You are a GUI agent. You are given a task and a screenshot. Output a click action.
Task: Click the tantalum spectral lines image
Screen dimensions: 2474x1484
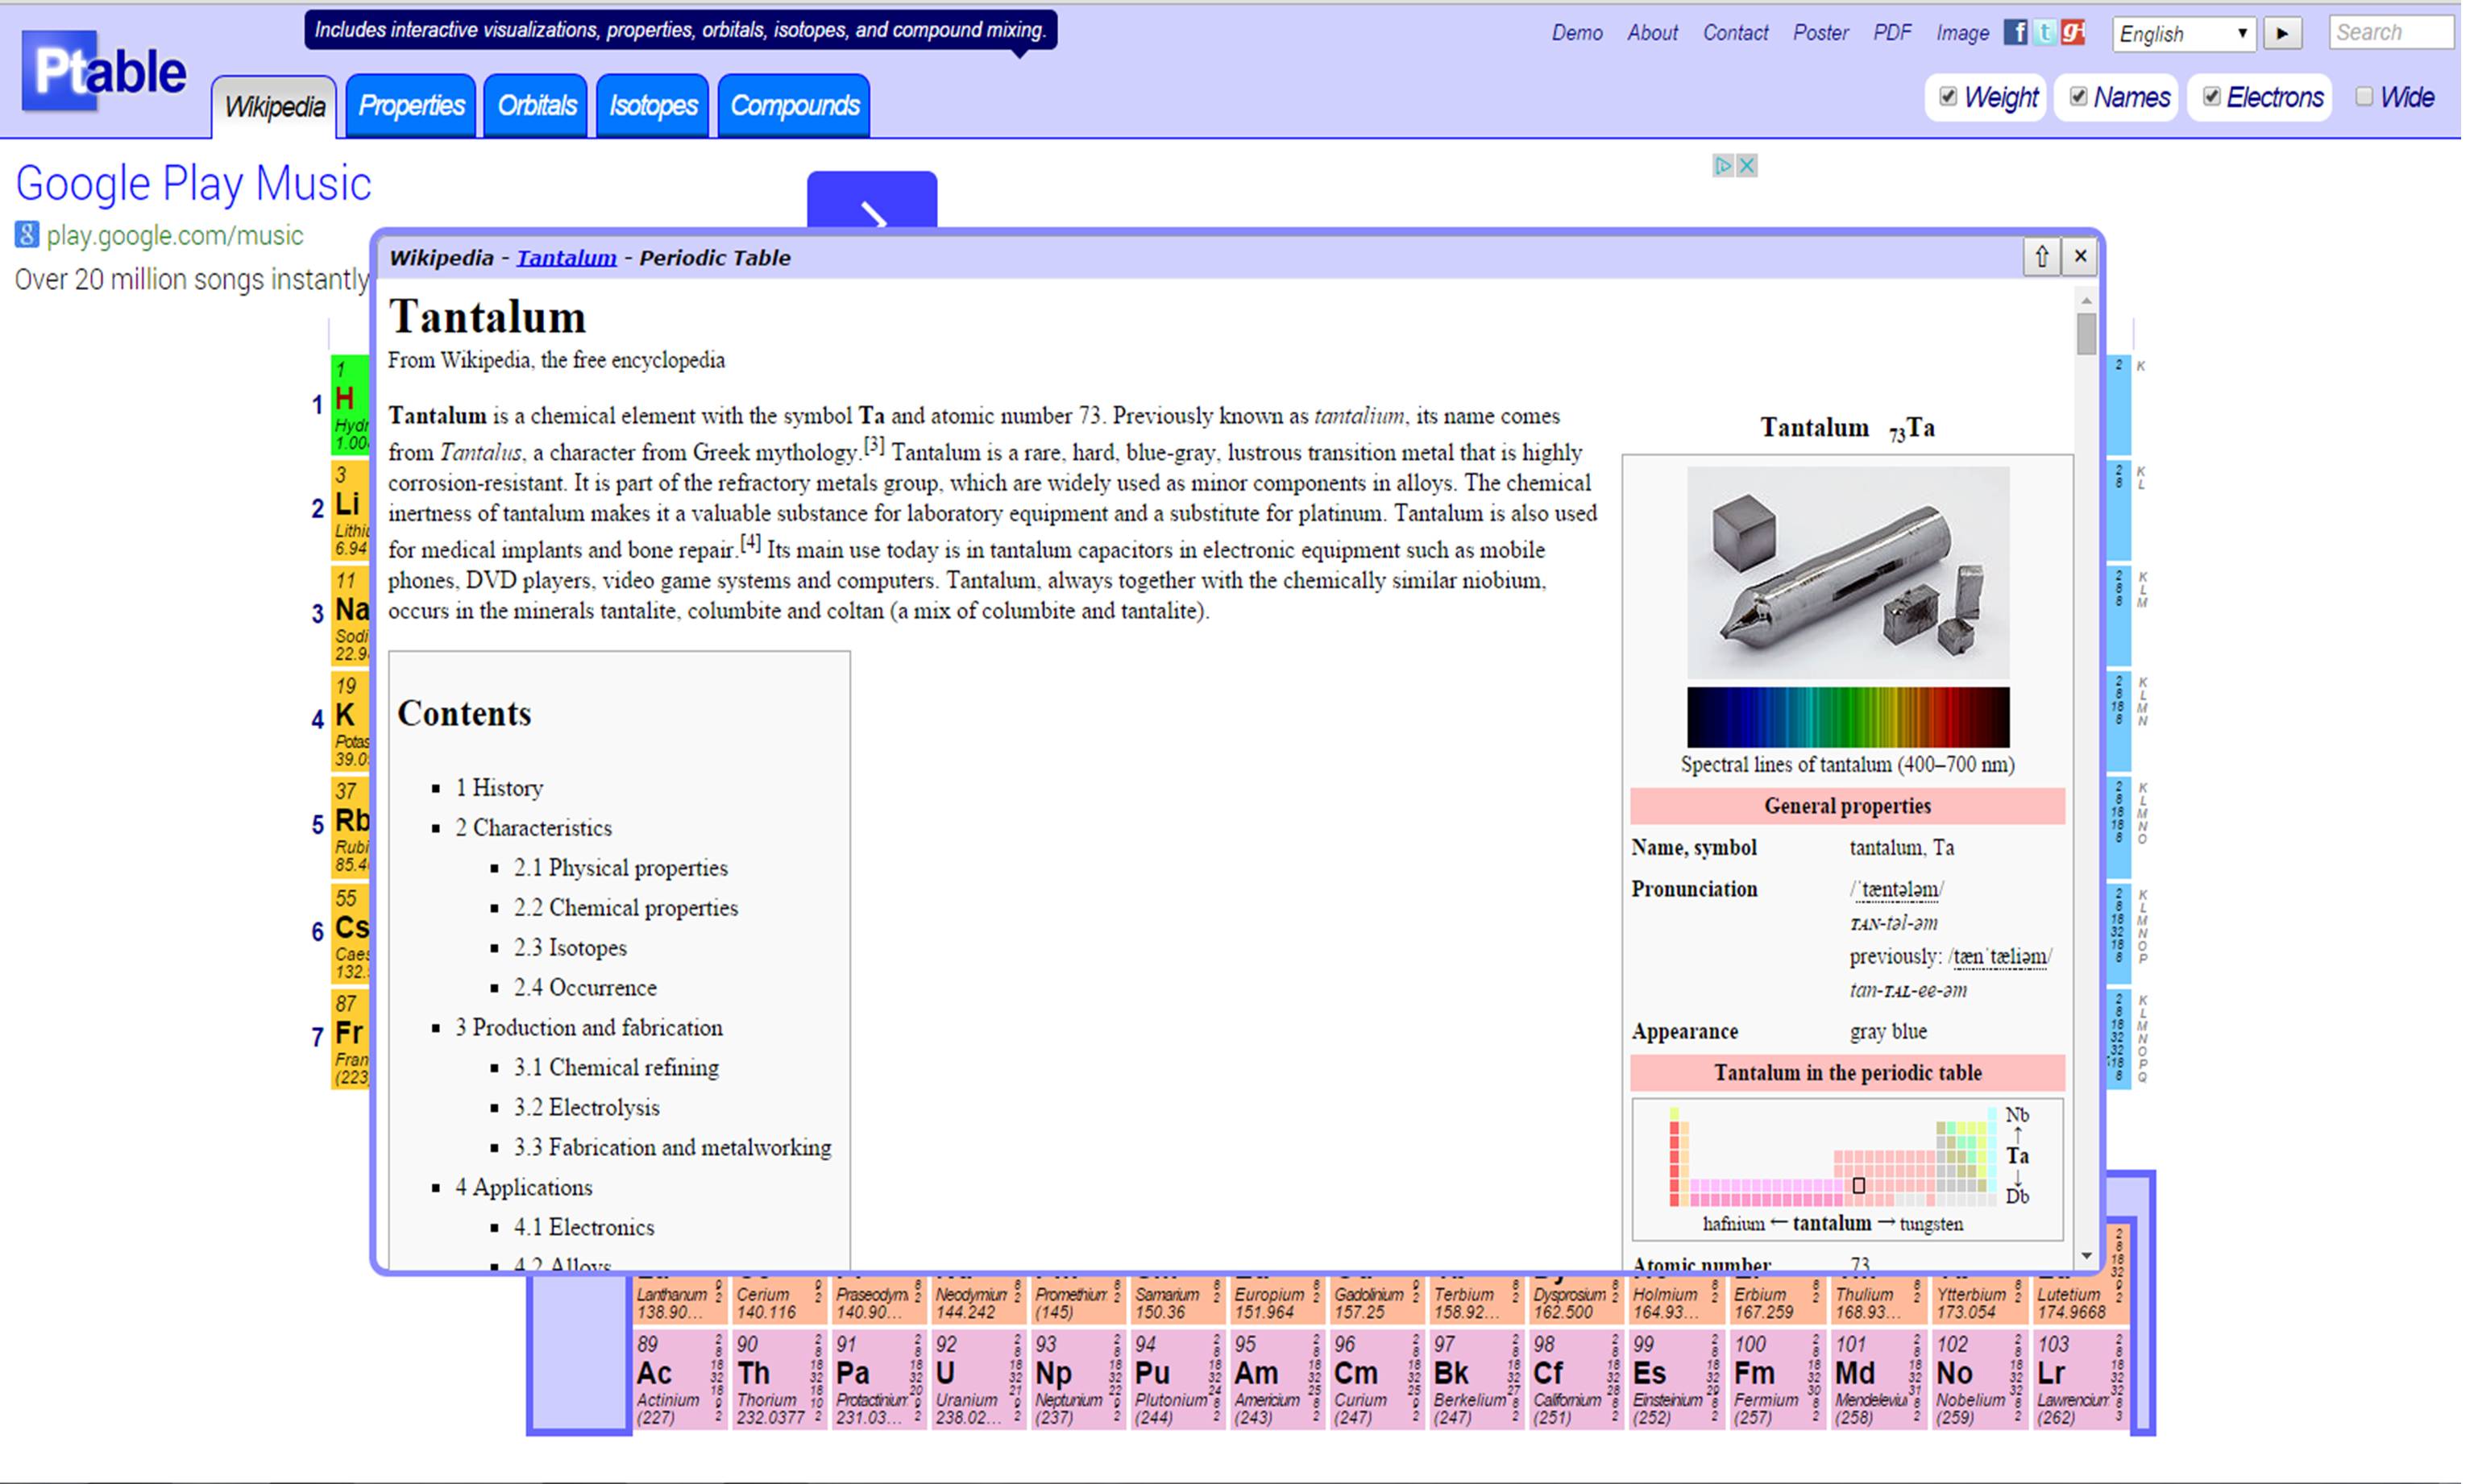1848,717
